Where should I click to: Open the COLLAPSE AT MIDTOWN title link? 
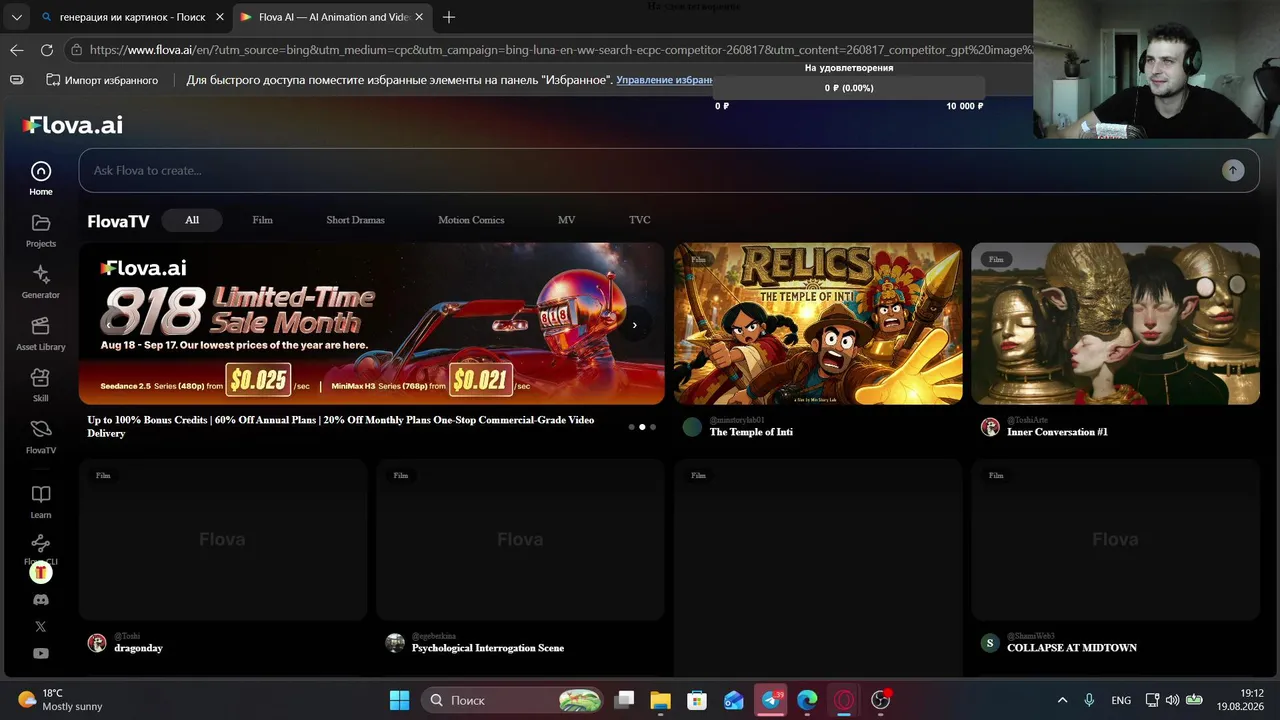(x=1072, y=648)
